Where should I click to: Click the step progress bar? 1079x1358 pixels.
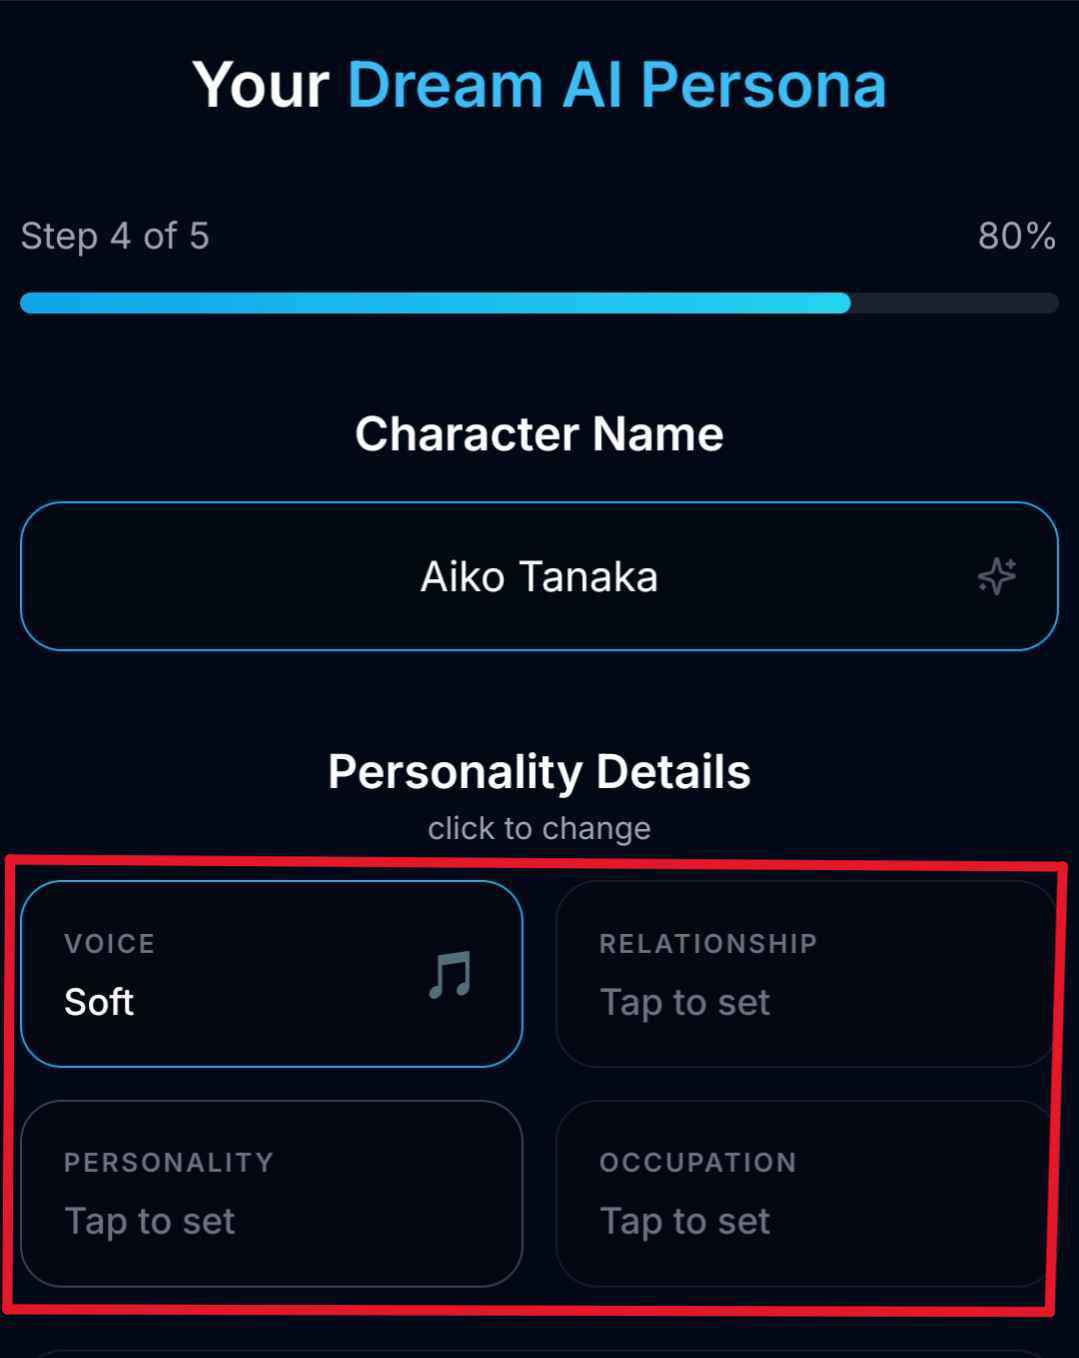pyautogui.click(x=538, y=303)
